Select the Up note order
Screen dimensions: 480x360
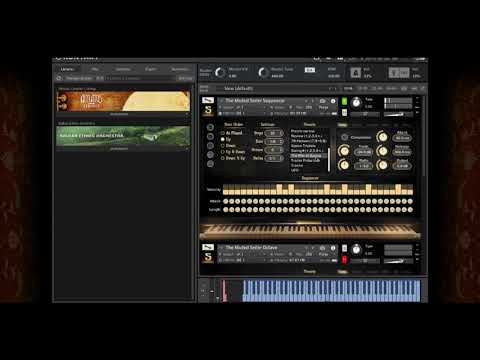[x=226, y=139]
